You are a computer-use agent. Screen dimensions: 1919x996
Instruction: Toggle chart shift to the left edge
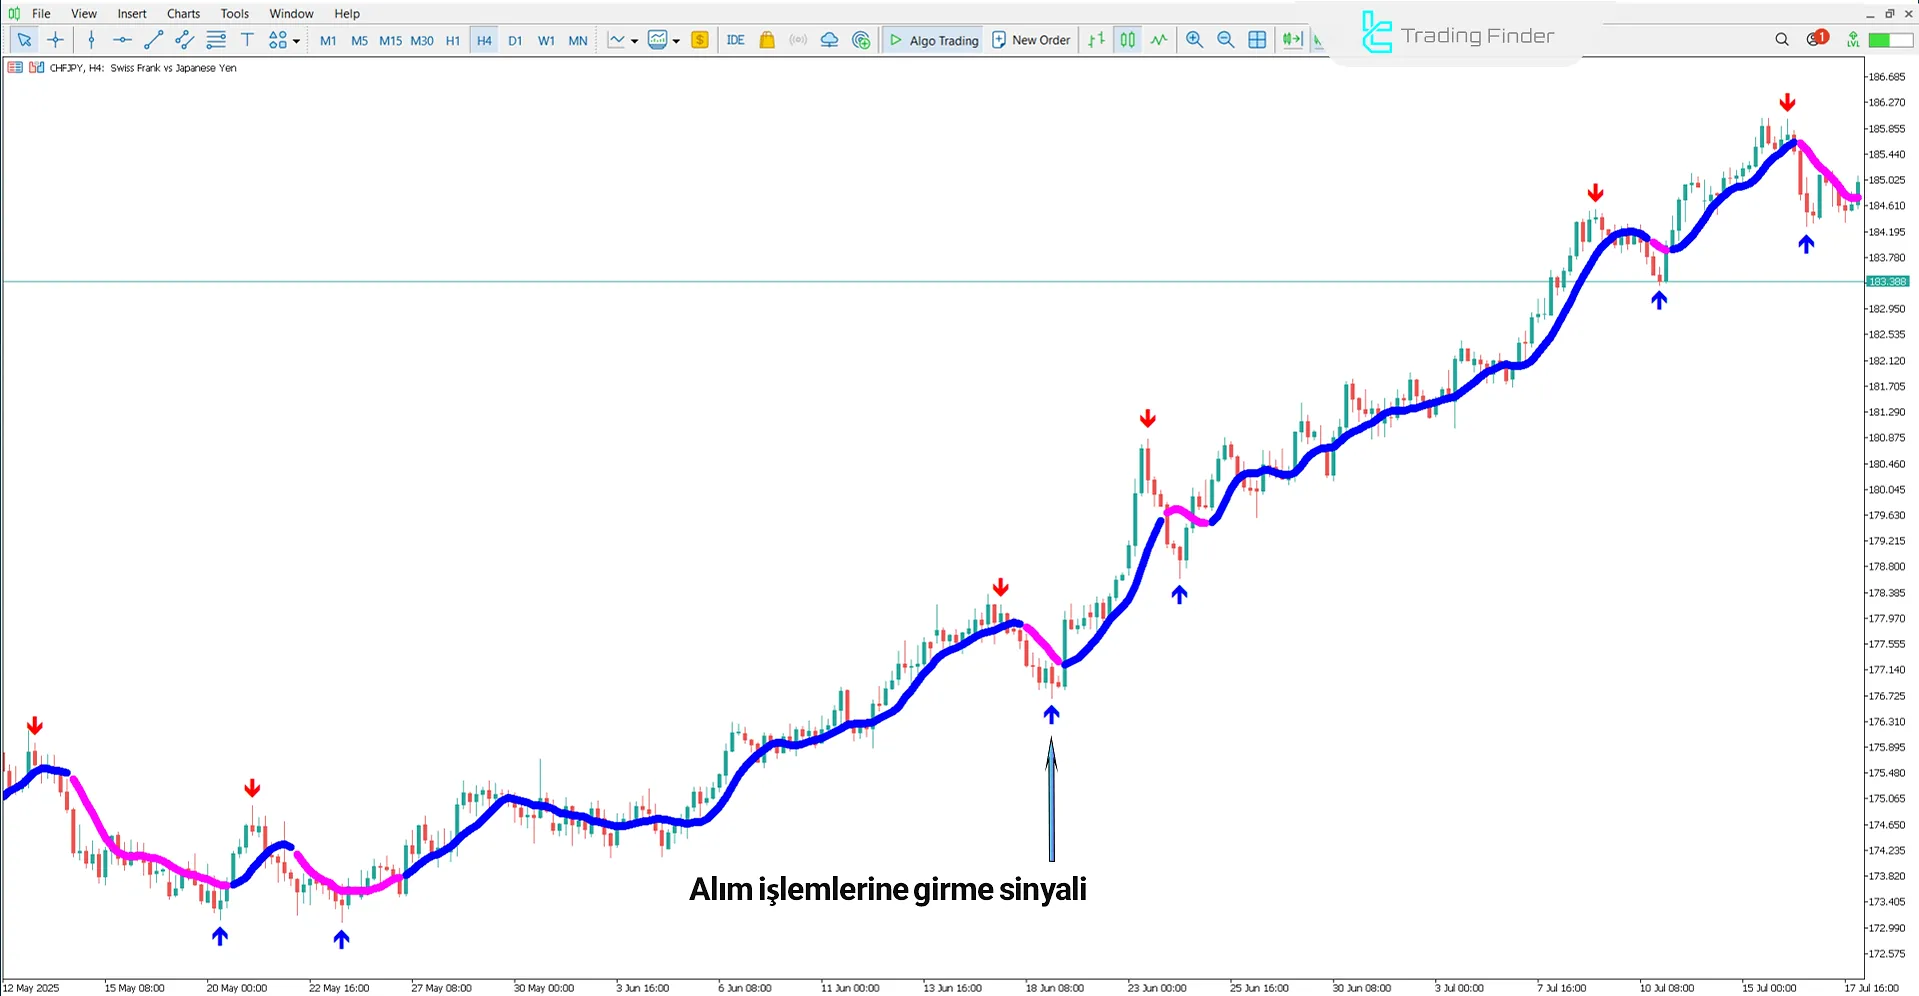[1292, 40]
